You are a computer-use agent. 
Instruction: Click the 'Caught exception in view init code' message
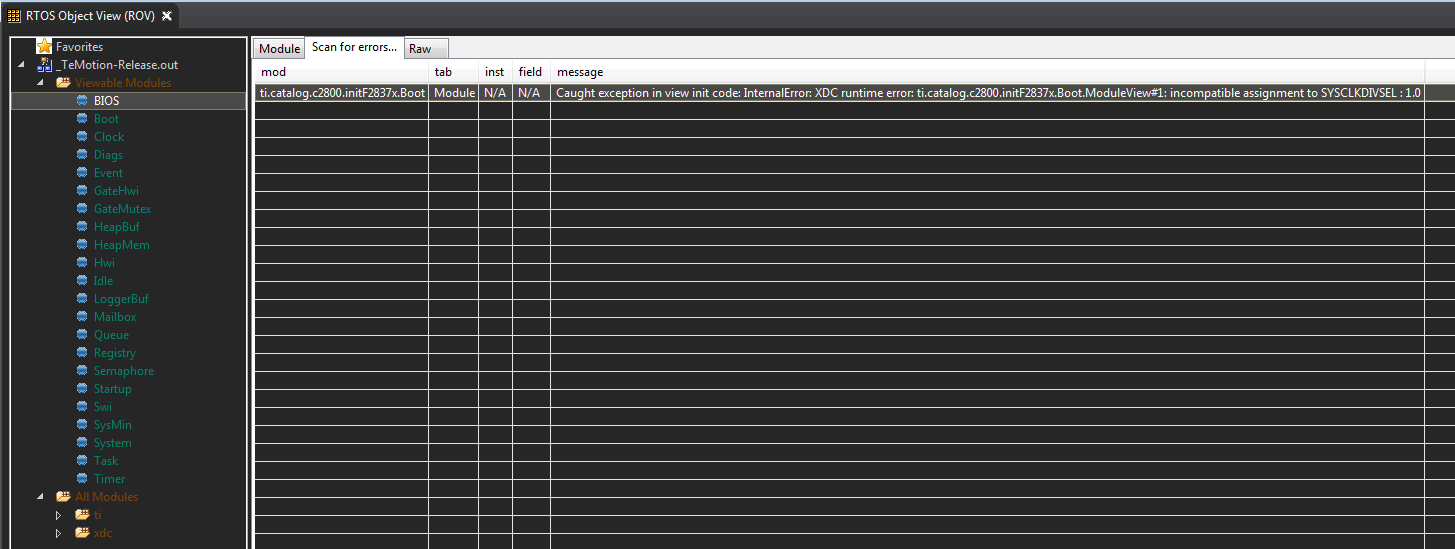pos(988,93)
